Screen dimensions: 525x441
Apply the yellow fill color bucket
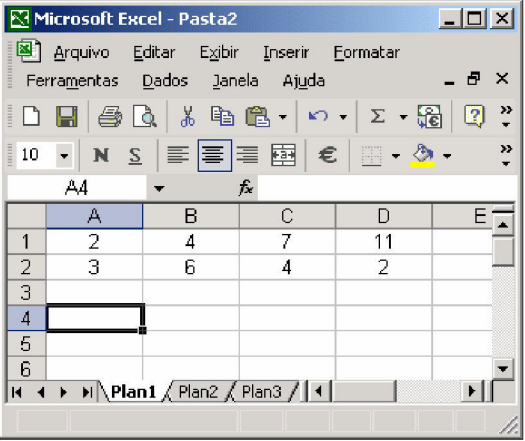pyautogui.click(x=422, y=156)
